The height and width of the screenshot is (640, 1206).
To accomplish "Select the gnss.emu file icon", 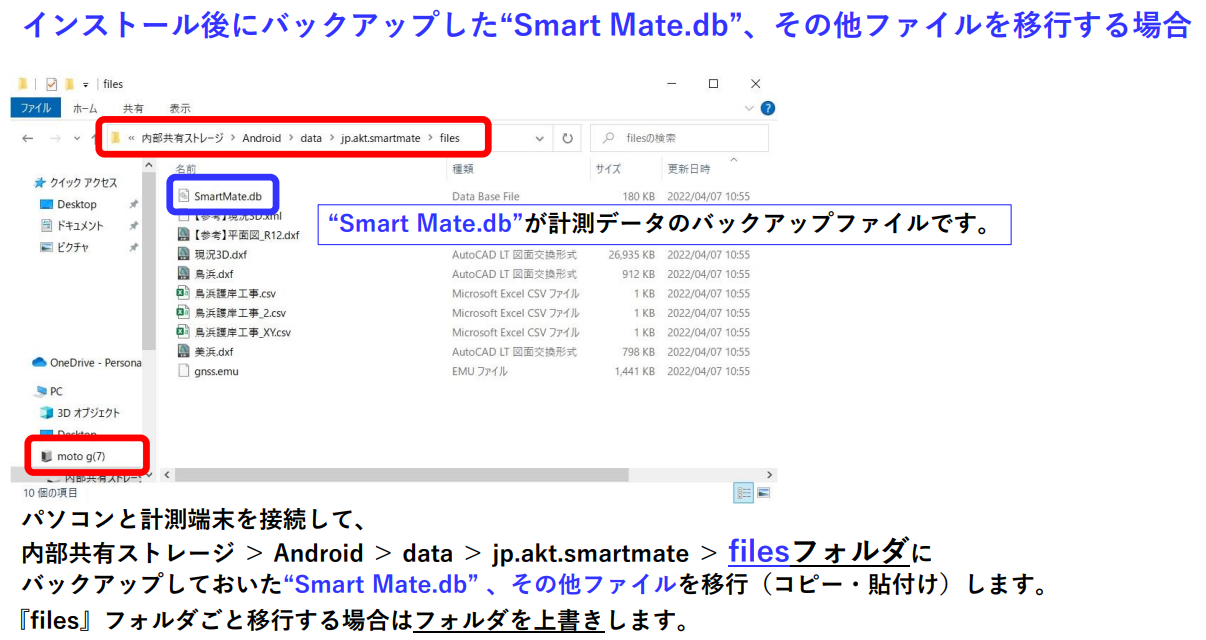I will pyautogui.click(x=183, y=371).
